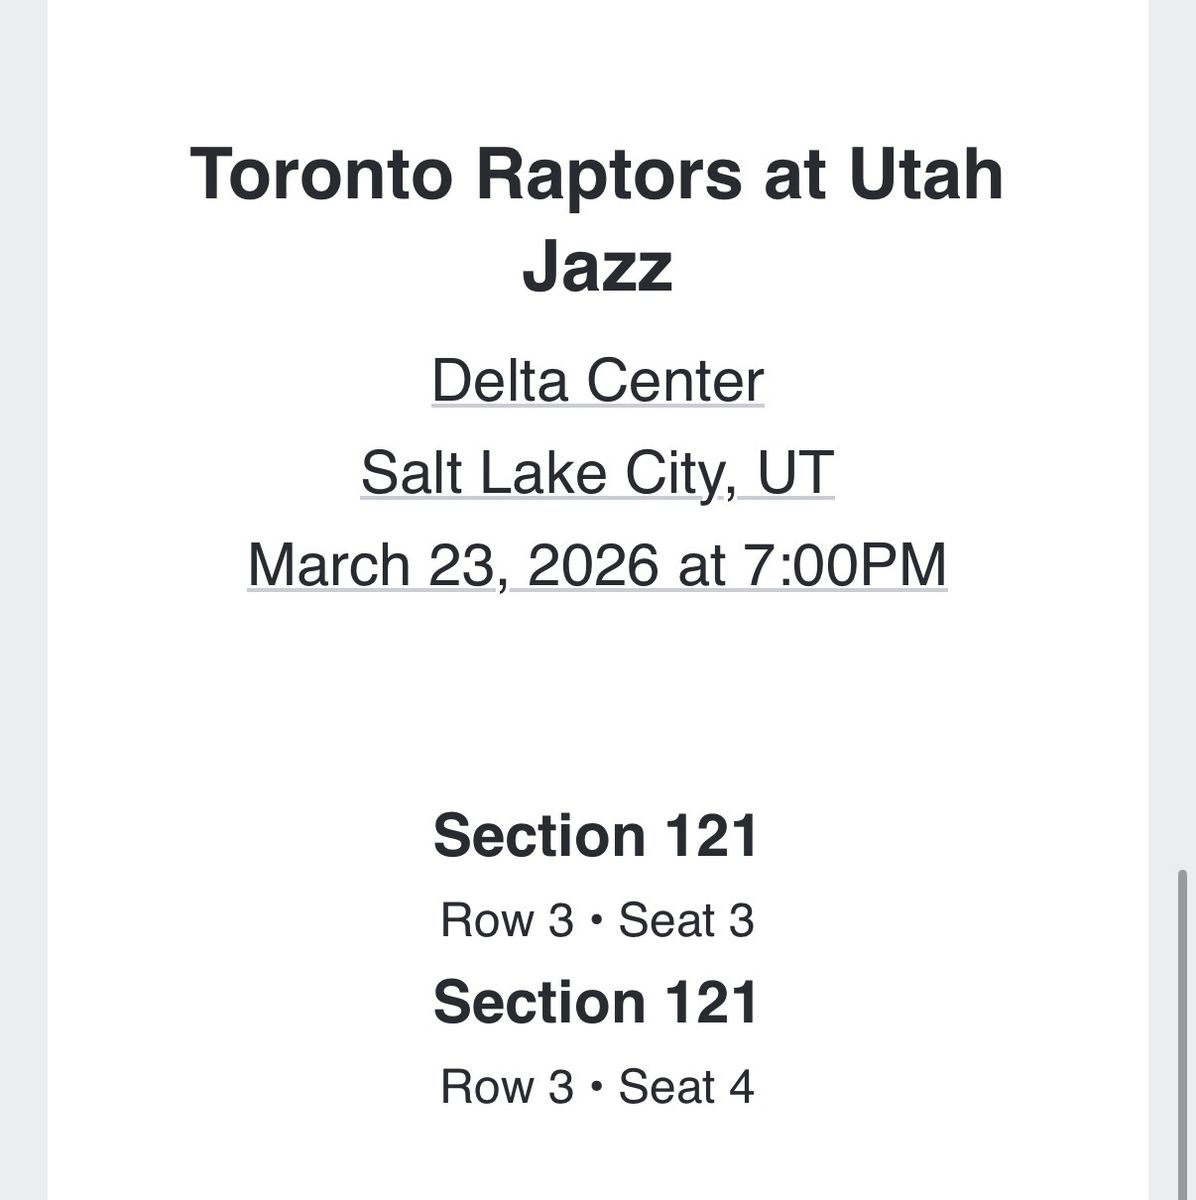Click Row 3 in the first ticket

tap(507, 921)
